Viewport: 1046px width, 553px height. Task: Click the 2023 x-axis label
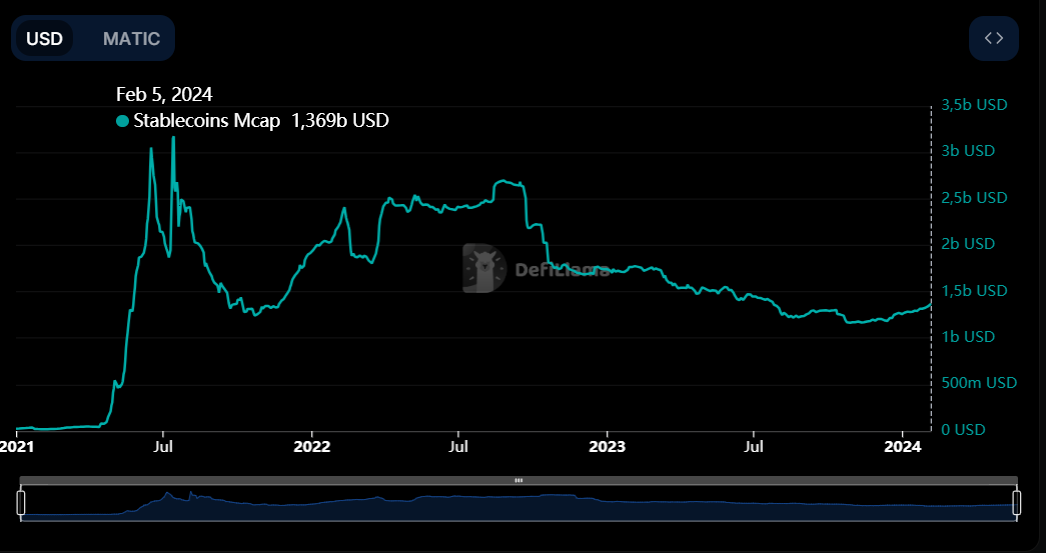click(607, 446)
